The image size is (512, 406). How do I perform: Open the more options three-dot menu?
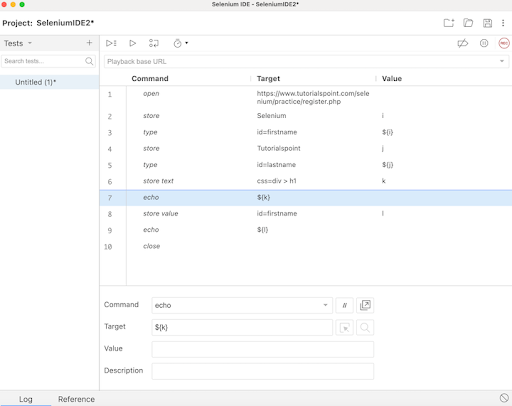(x=503, y=23)
